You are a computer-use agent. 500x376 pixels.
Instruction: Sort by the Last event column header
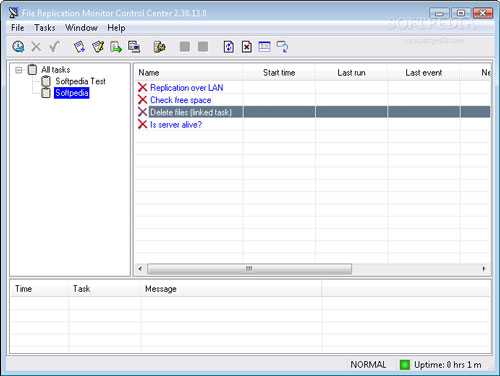coord(424,72)
